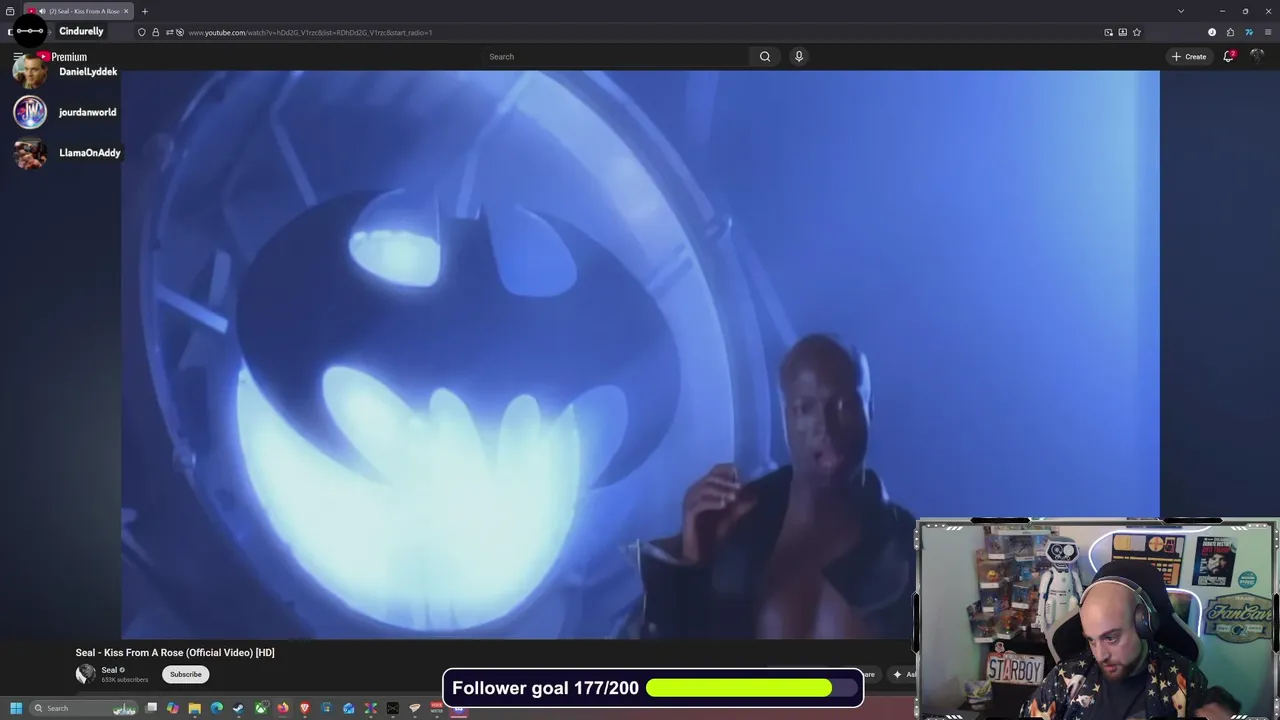Click the Seal channel avatar

tap(86, 674)
